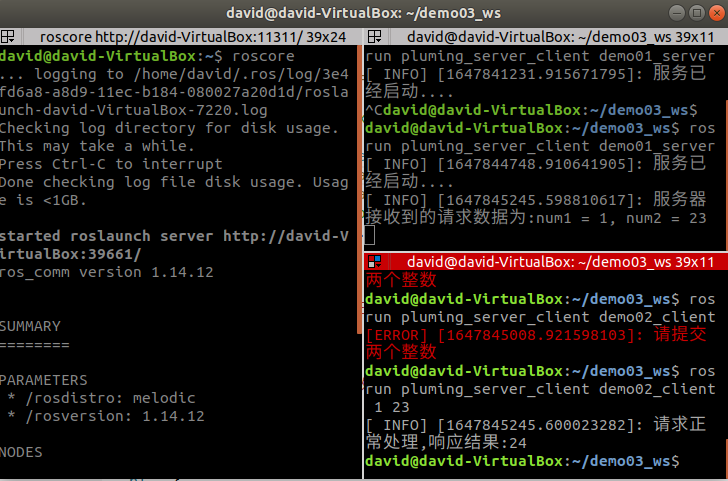The image size is (728, 481).
Task: Click the scrollbar of the roscore pane
Action: [x=359, y=189]
